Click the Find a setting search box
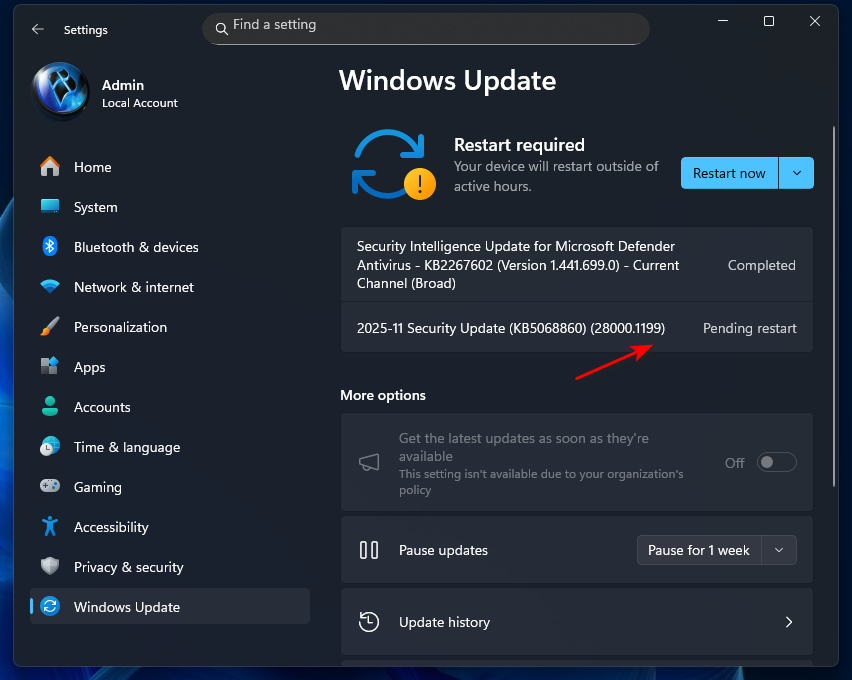This screenshot has height=680, width=852. pyautogui.click(x=425, y=29)
